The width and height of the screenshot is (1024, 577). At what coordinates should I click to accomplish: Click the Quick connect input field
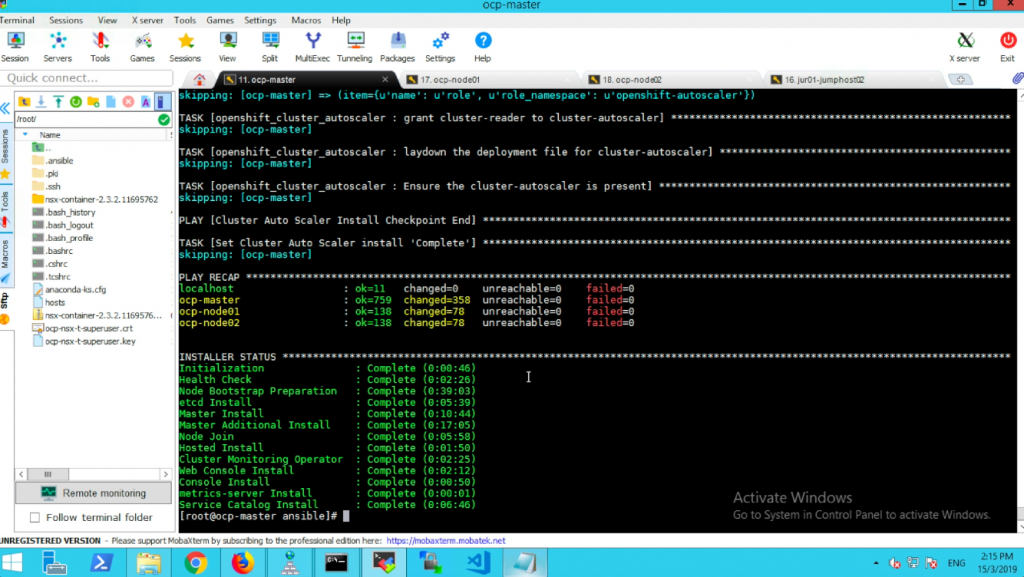coord(87,78)
